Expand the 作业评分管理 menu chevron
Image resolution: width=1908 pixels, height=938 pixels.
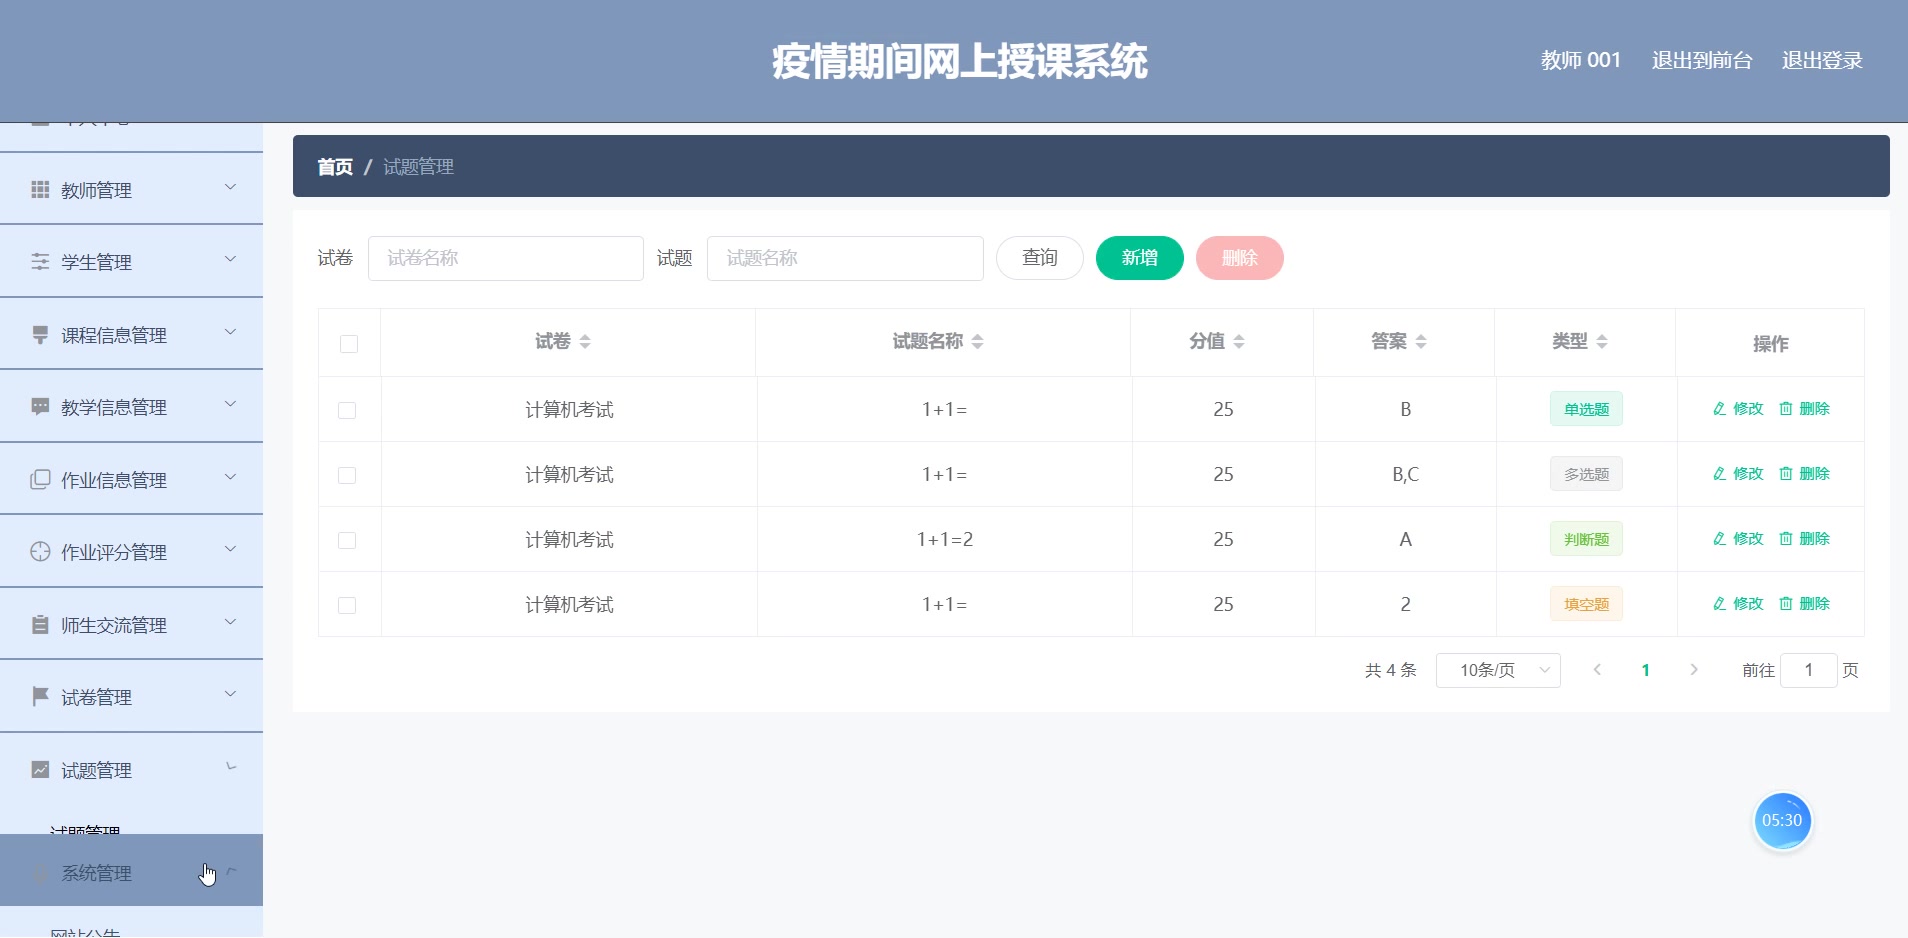(230, 549)
